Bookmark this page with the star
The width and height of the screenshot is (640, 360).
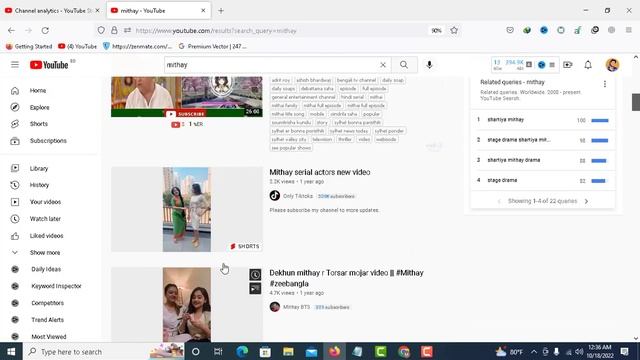click(x=454, y=30)
